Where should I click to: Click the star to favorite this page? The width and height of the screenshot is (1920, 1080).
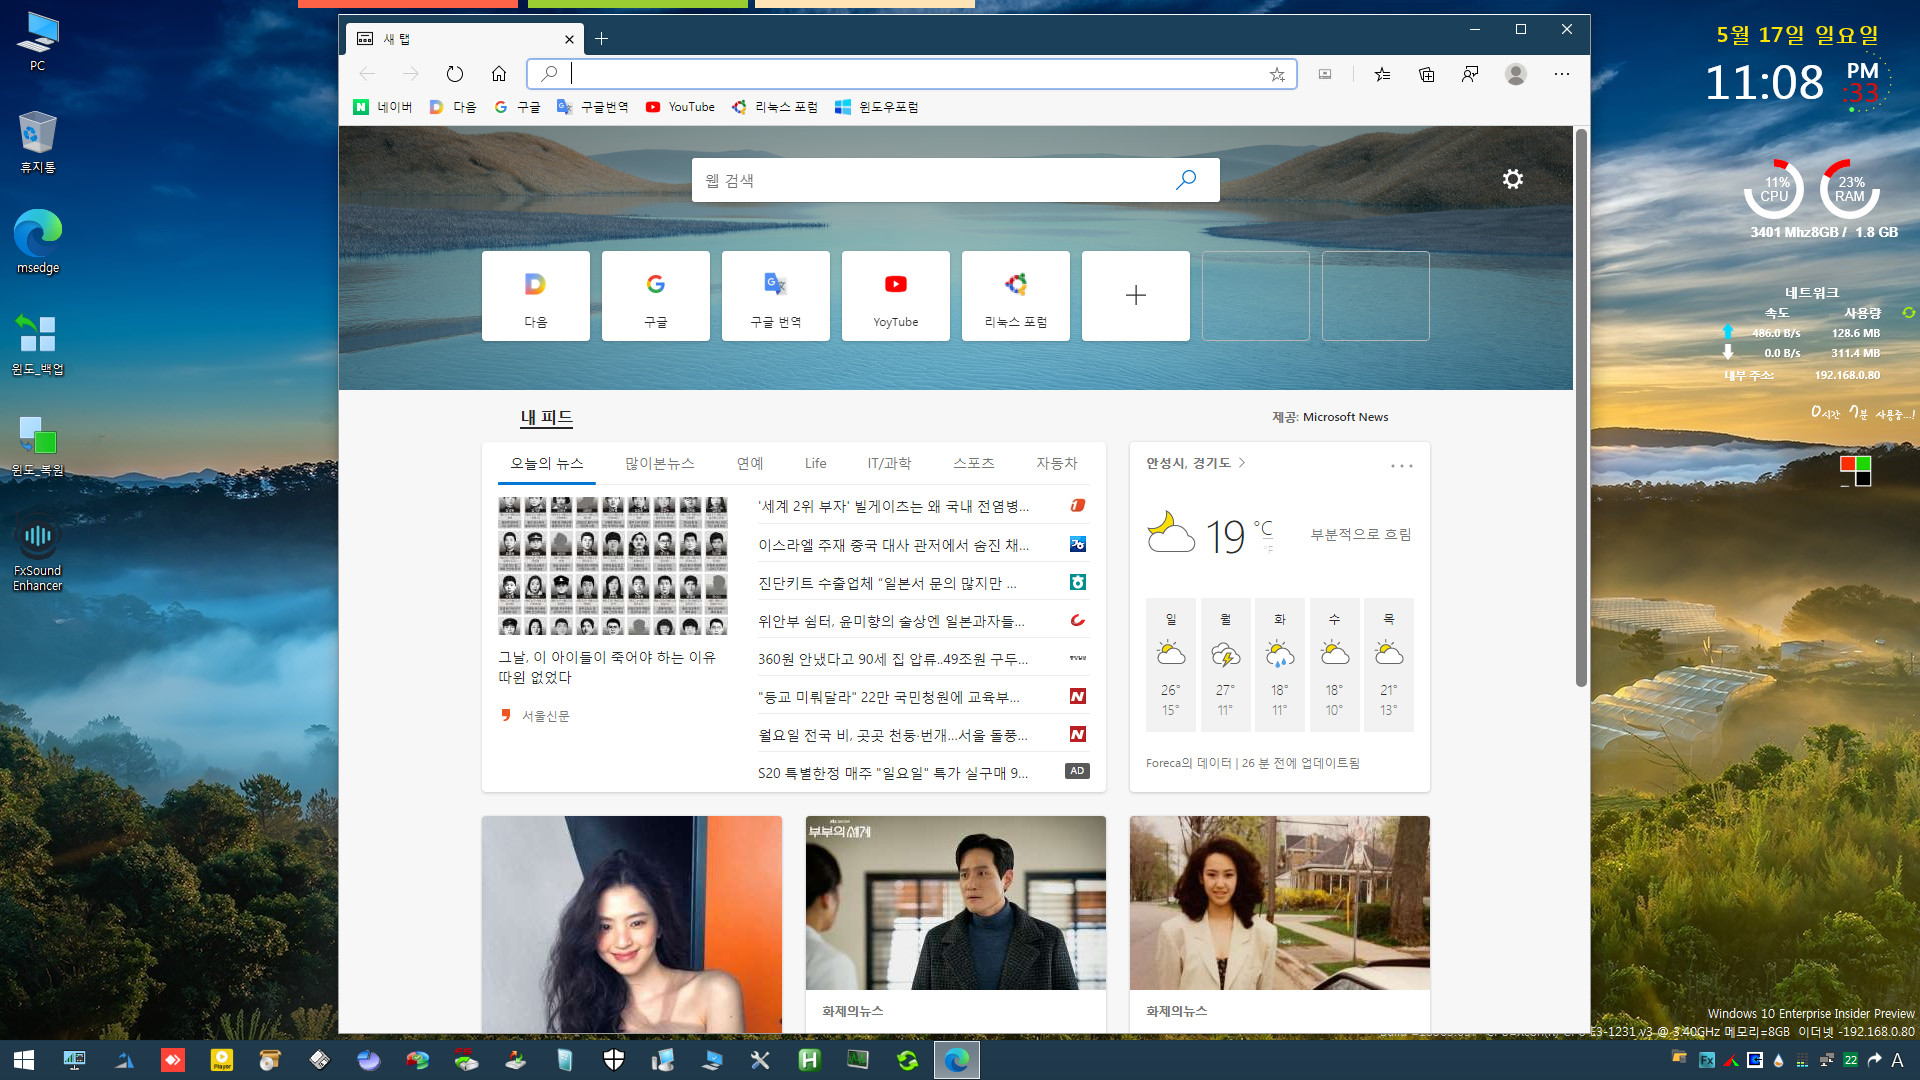click(x=1277, y=74)
